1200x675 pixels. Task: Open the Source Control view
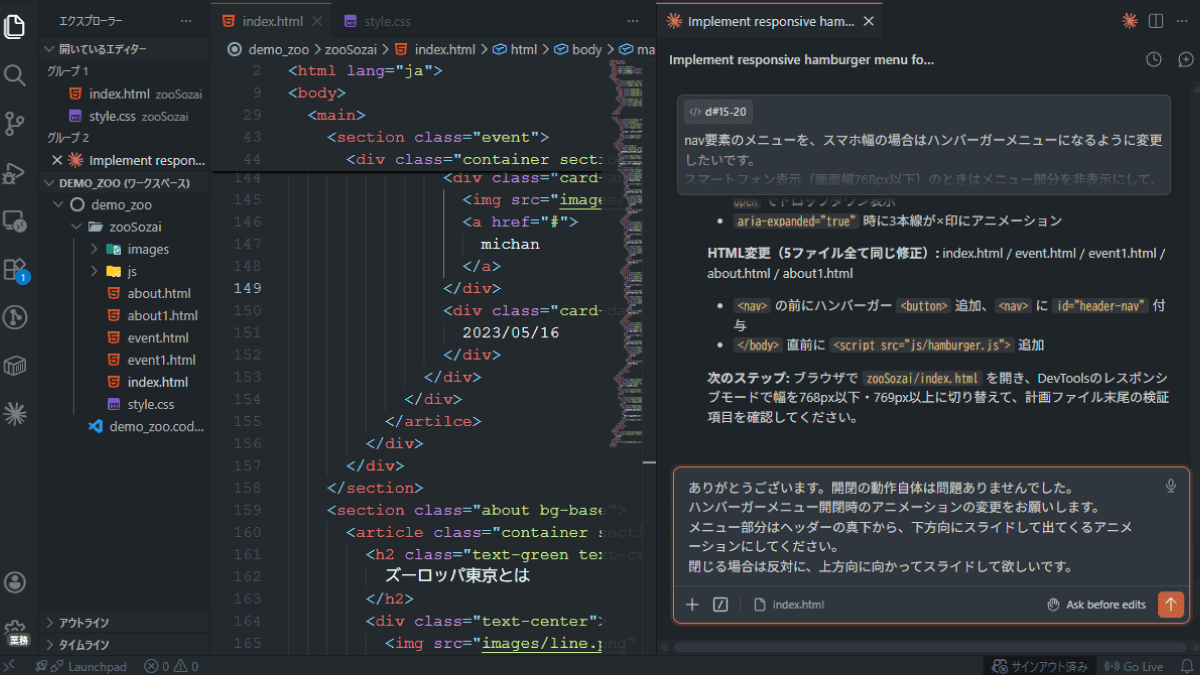[x=15, y=124]
